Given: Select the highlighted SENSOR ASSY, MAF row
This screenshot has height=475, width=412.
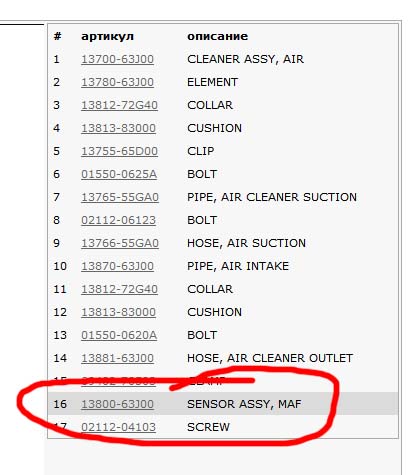Looking at the screenshot, I should tap(223, 404).
